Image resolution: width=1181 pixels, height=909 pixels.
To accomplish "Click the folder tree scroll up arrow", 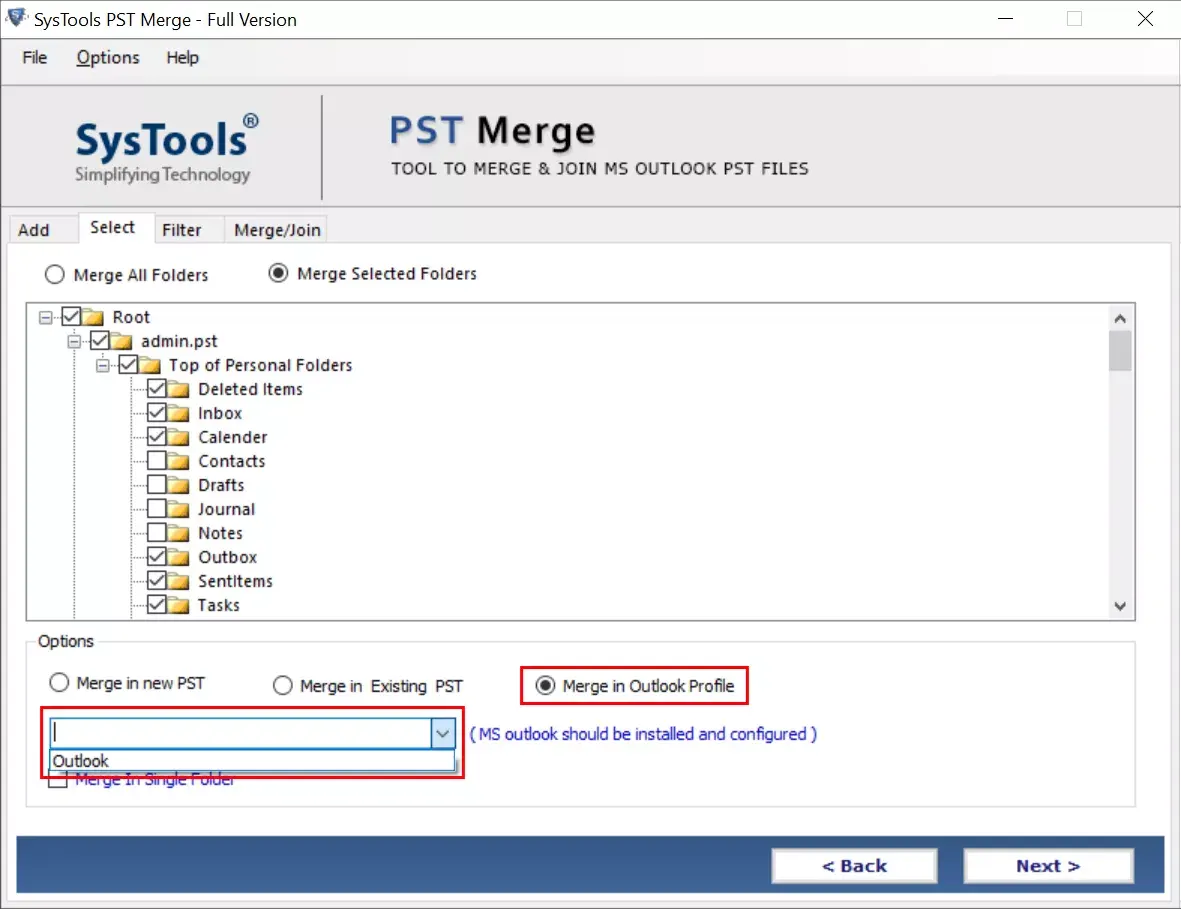I will coord(1120,319).
